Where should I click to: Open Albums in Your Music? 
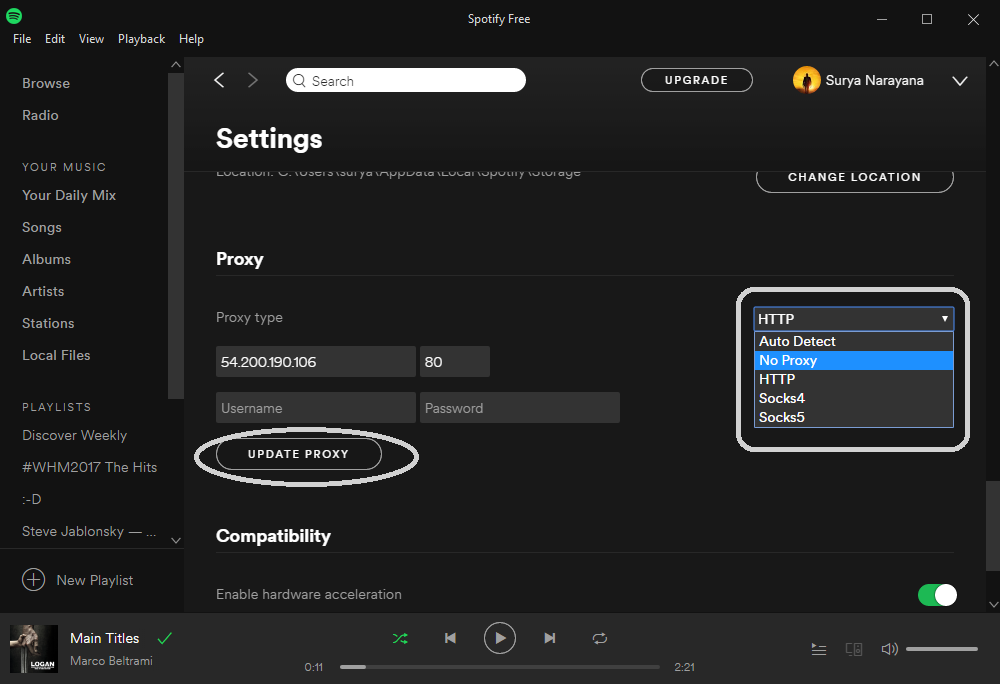click(x=47, y=259)
